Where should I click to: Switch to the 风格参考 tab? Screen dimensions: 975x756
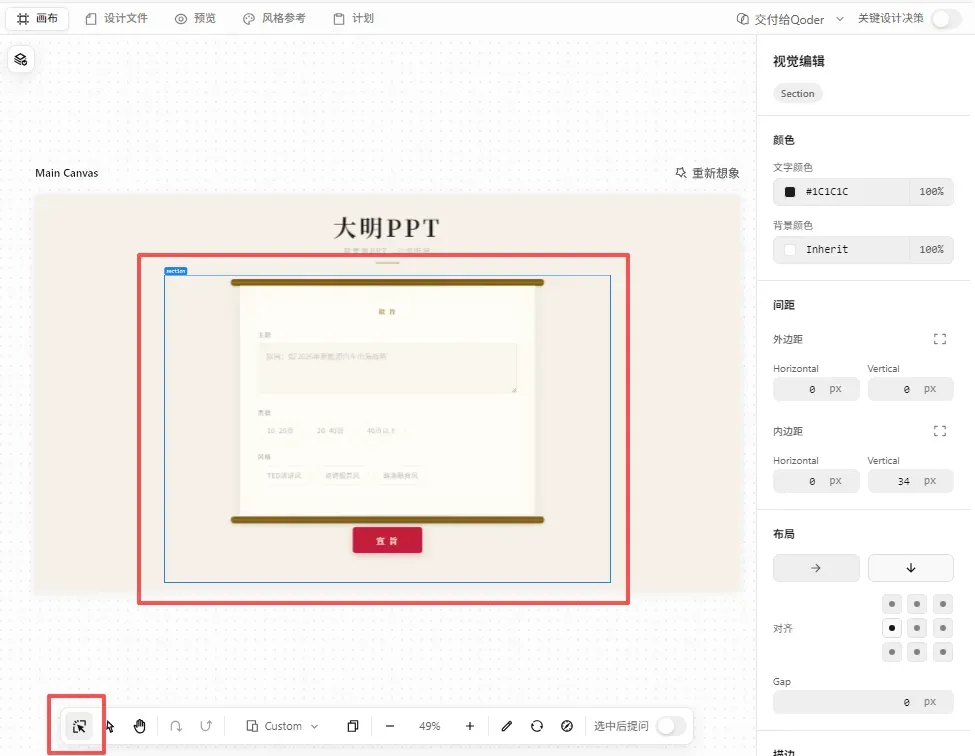[x=274, y=19]
